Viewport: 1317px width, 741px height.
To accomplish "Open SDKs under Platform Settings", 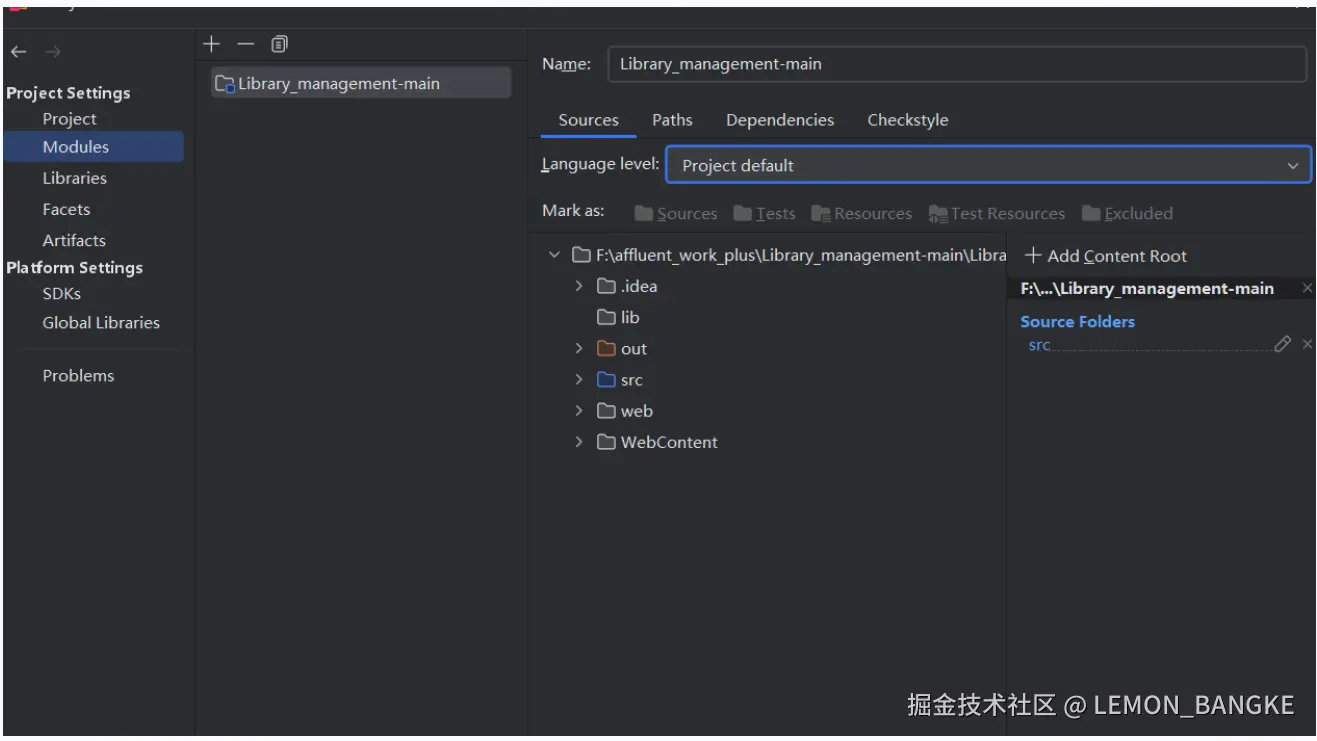I will pyautogui.click(x=61, y=294).
